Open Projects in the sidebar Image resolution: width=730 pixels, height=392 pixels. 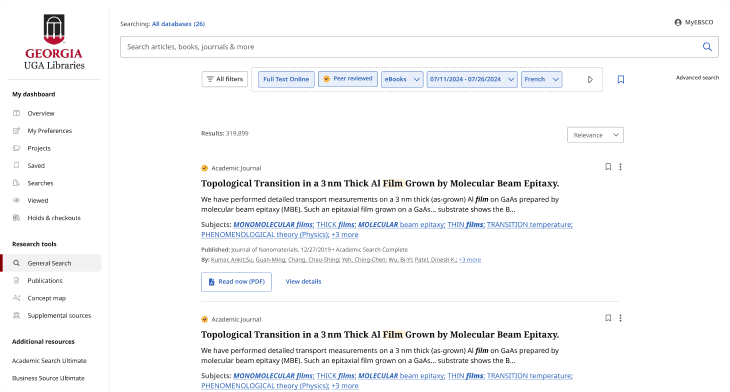(x=39, y=149)
